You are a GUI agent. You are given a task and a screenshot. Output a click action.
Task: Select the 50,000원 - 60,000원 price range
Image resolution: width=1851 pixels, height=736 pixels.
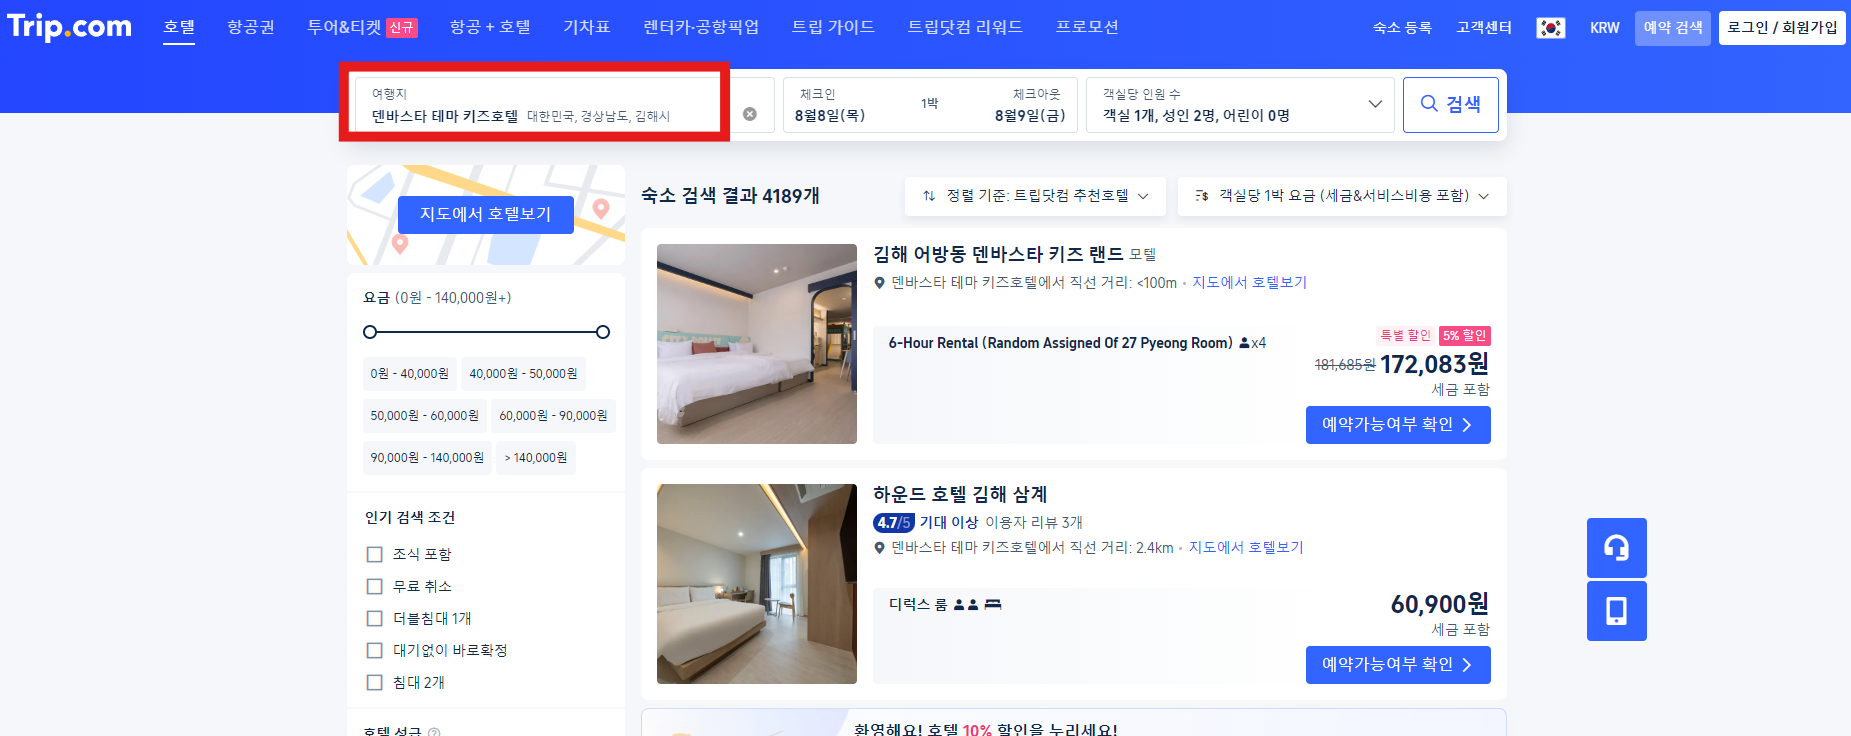[424, 416]
